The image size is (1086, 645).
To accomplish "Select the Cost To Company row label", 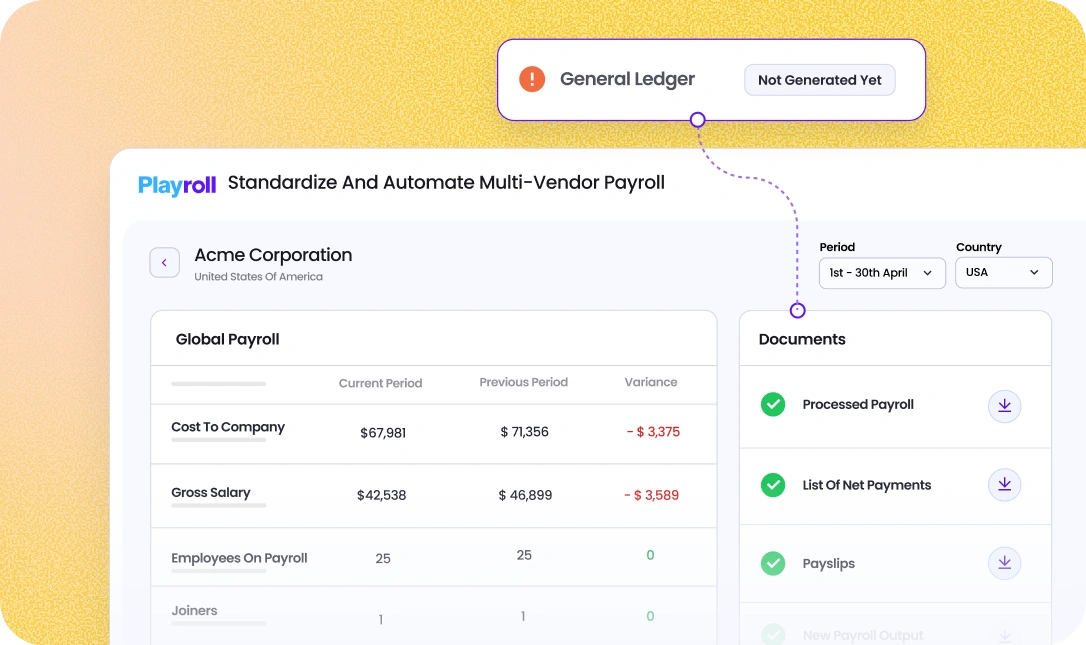I will [228, 427].
